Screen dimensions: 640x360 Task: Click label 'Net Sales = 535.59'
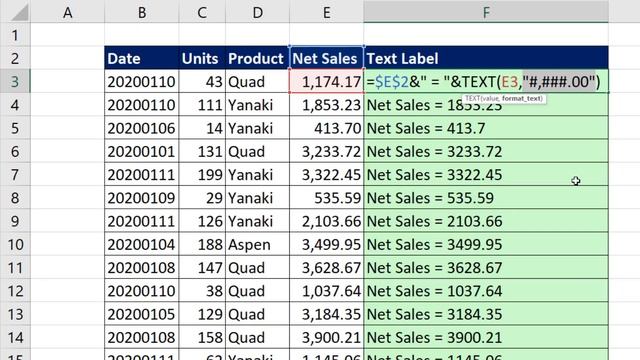coord(486,198)
